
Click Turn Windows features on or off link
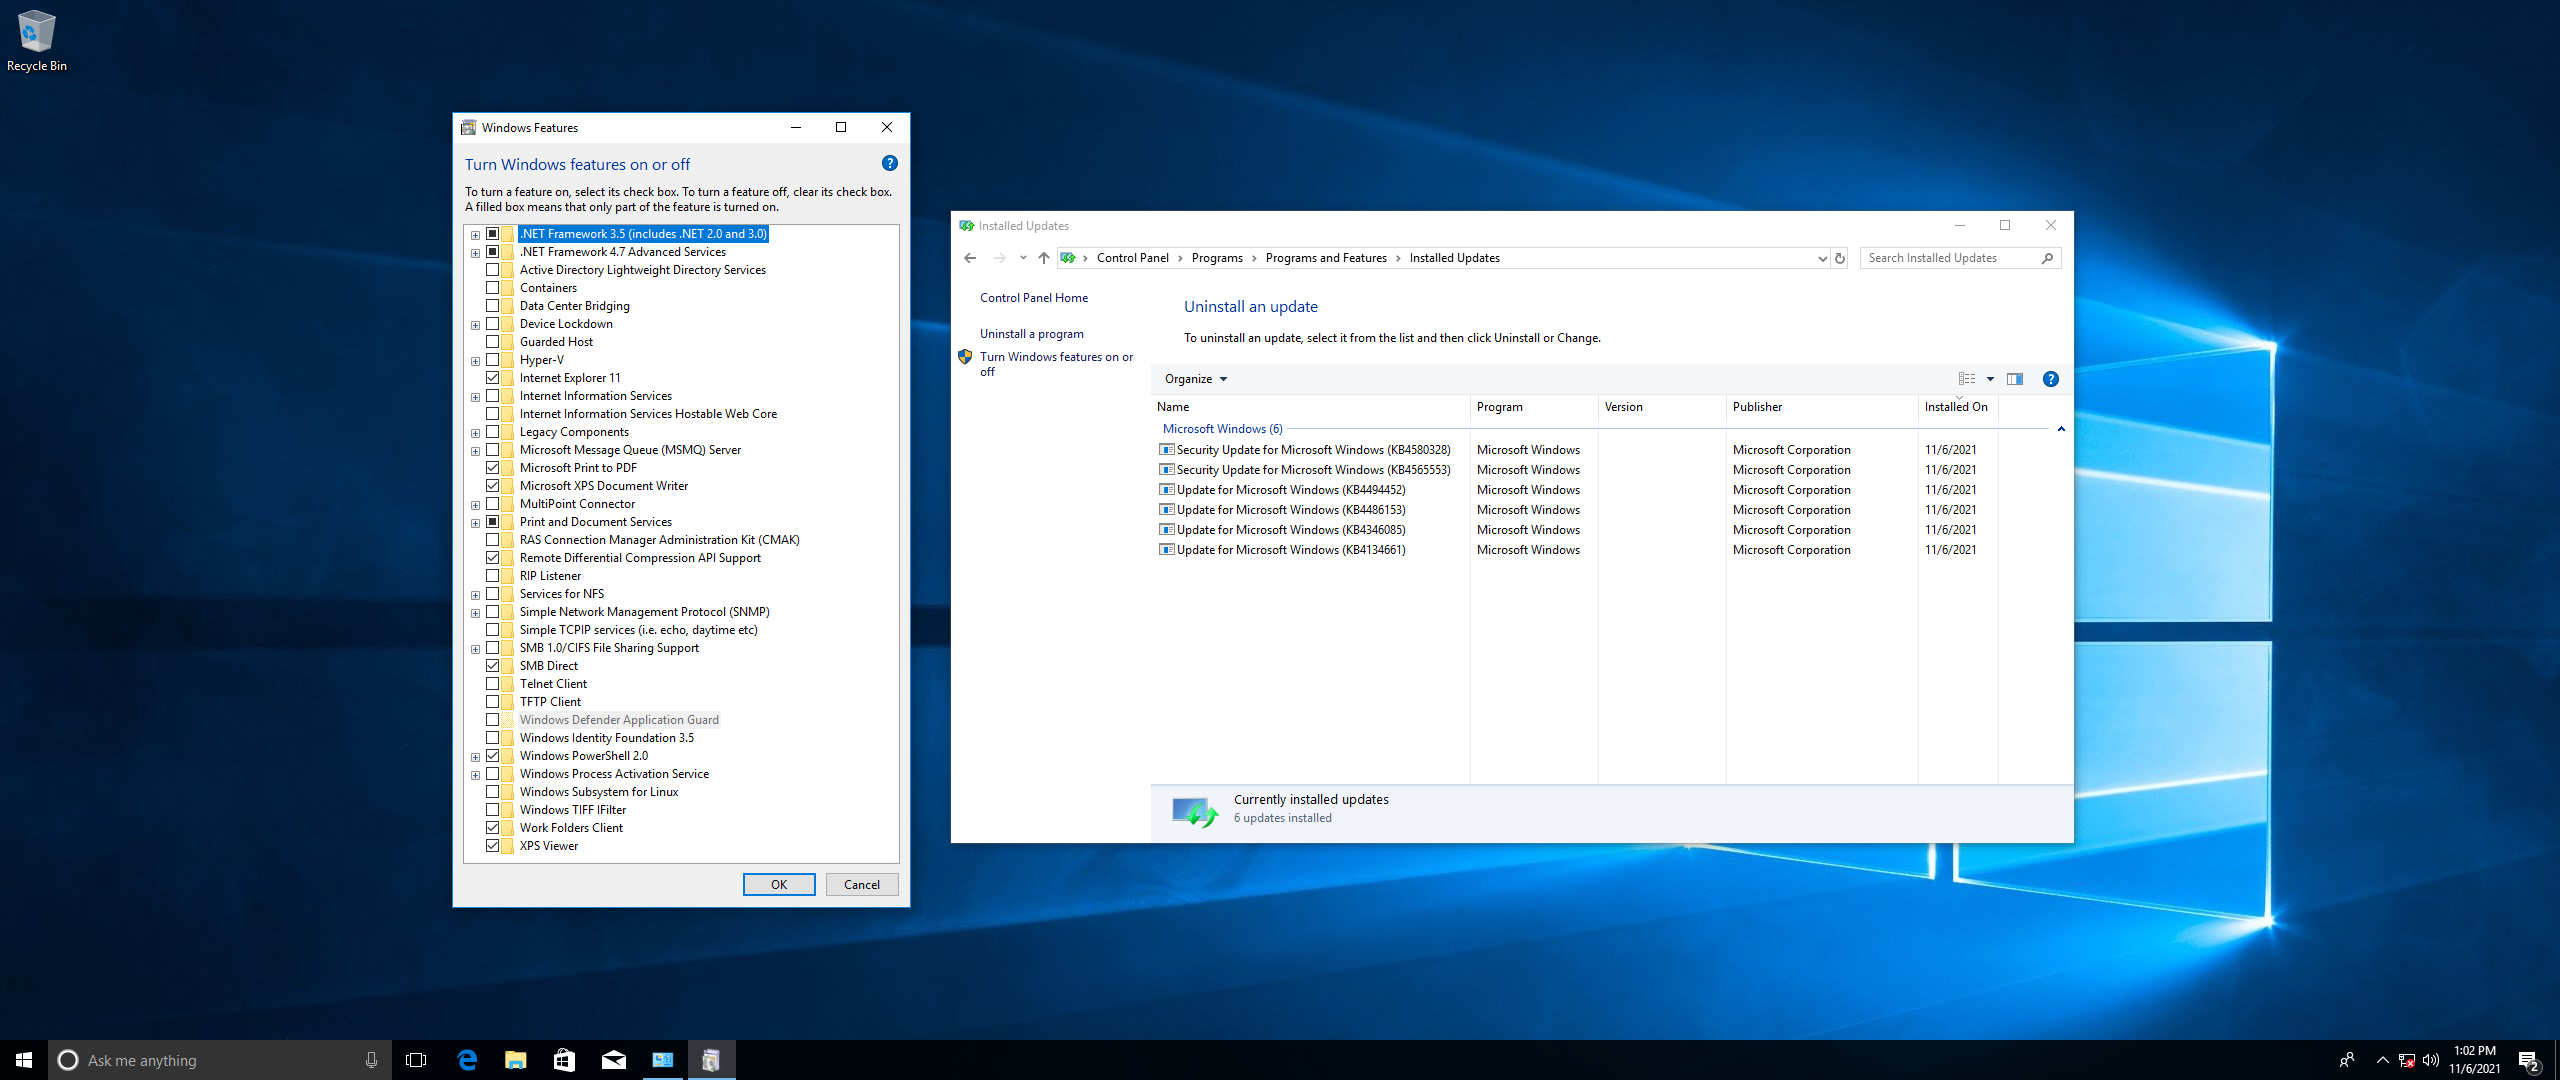tap(1056, 364)
